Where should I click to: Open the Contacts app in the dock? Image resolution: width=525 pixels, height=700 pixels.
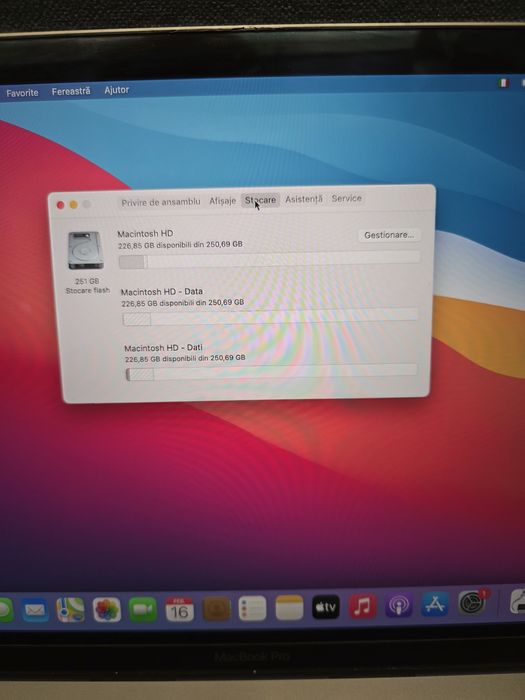(217, 609)
